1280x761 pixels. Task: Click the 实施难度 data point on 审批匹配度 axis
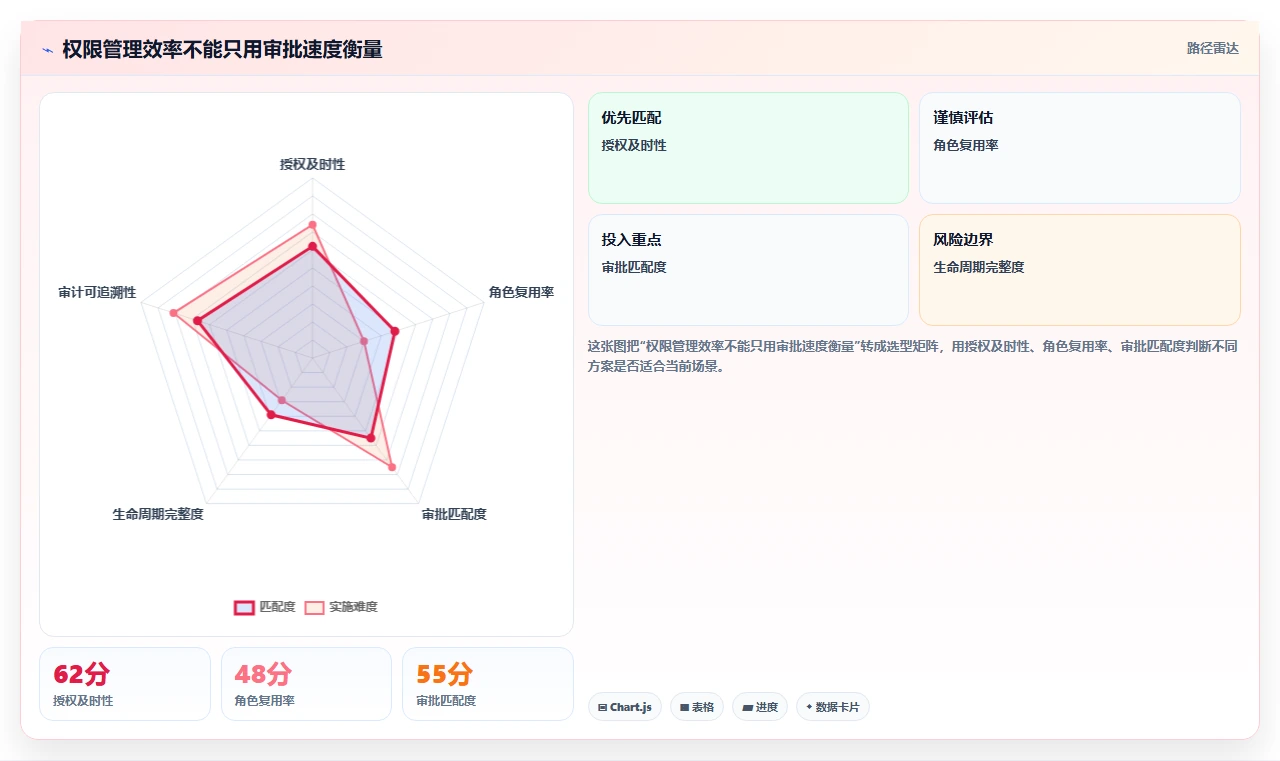click(391, 467)
